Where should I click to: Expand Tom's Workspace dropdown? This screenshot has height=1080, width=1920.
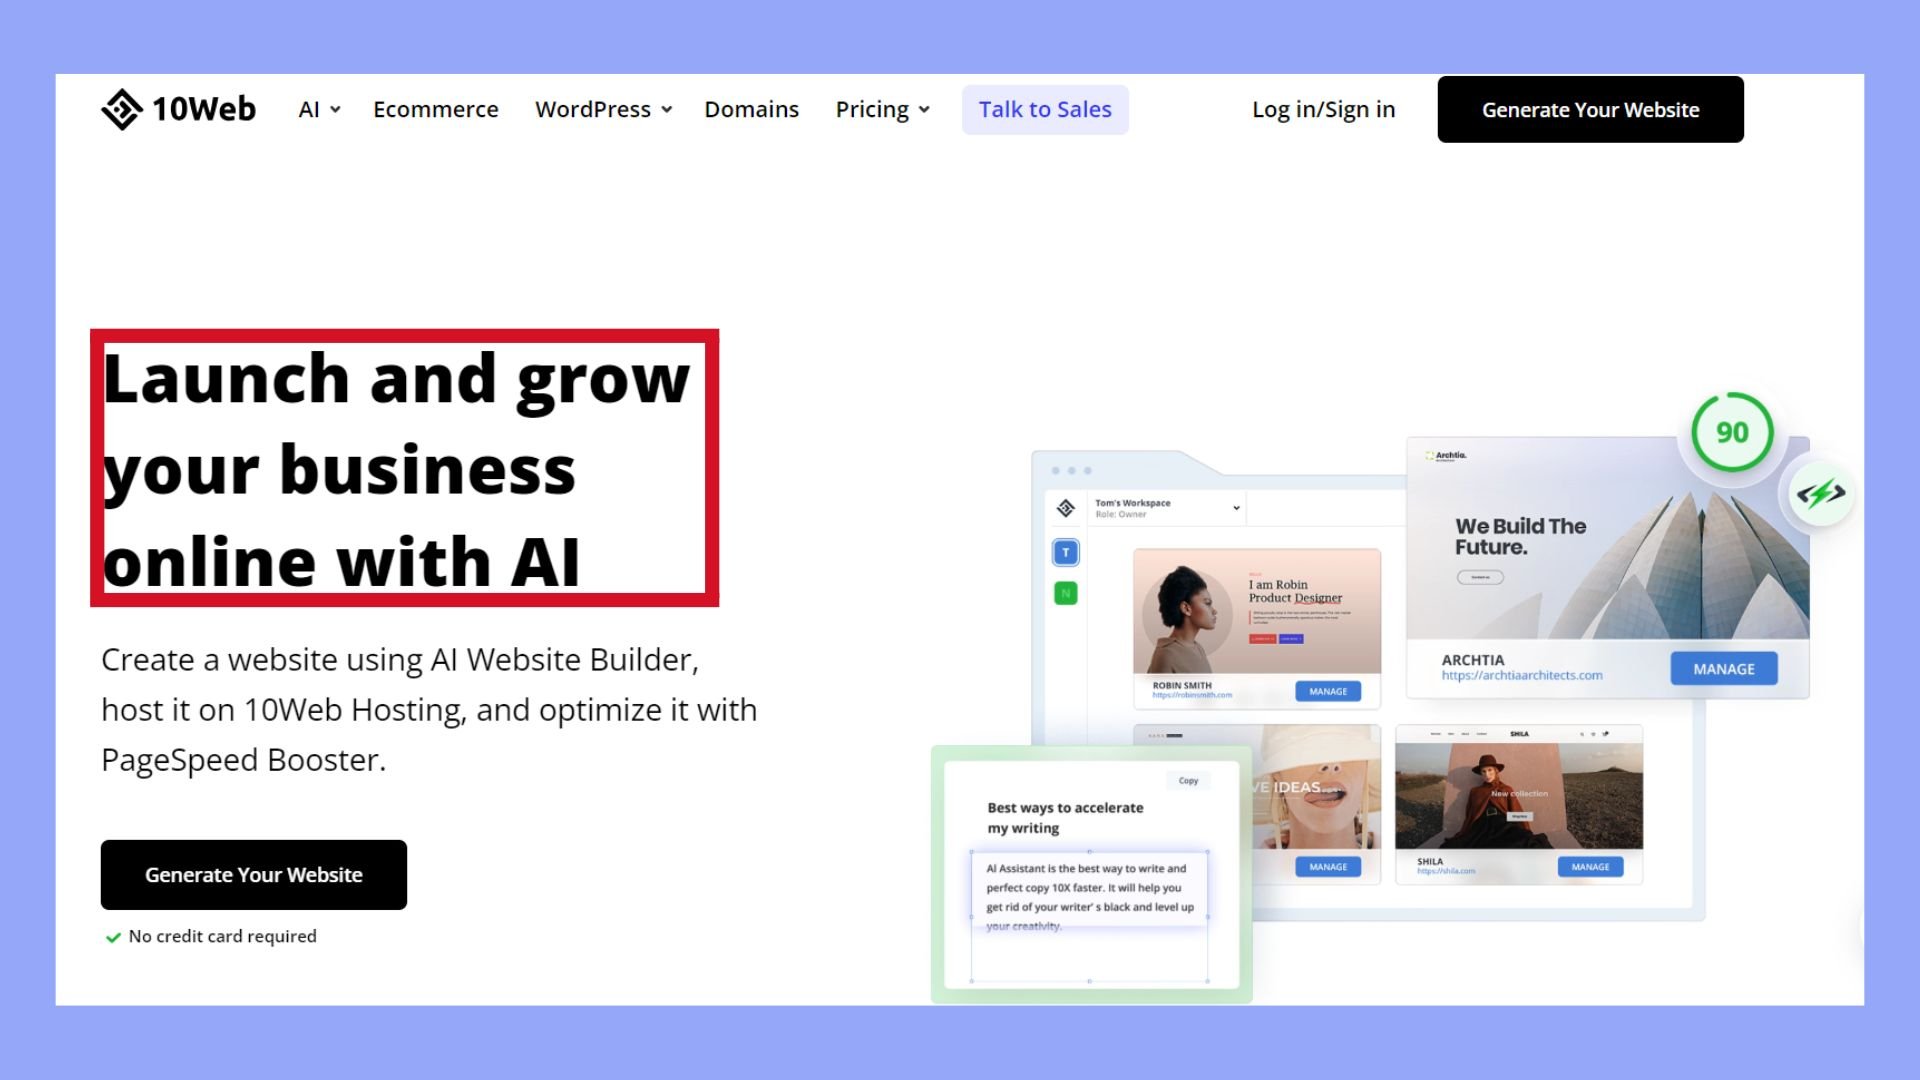pos(1236,508)
